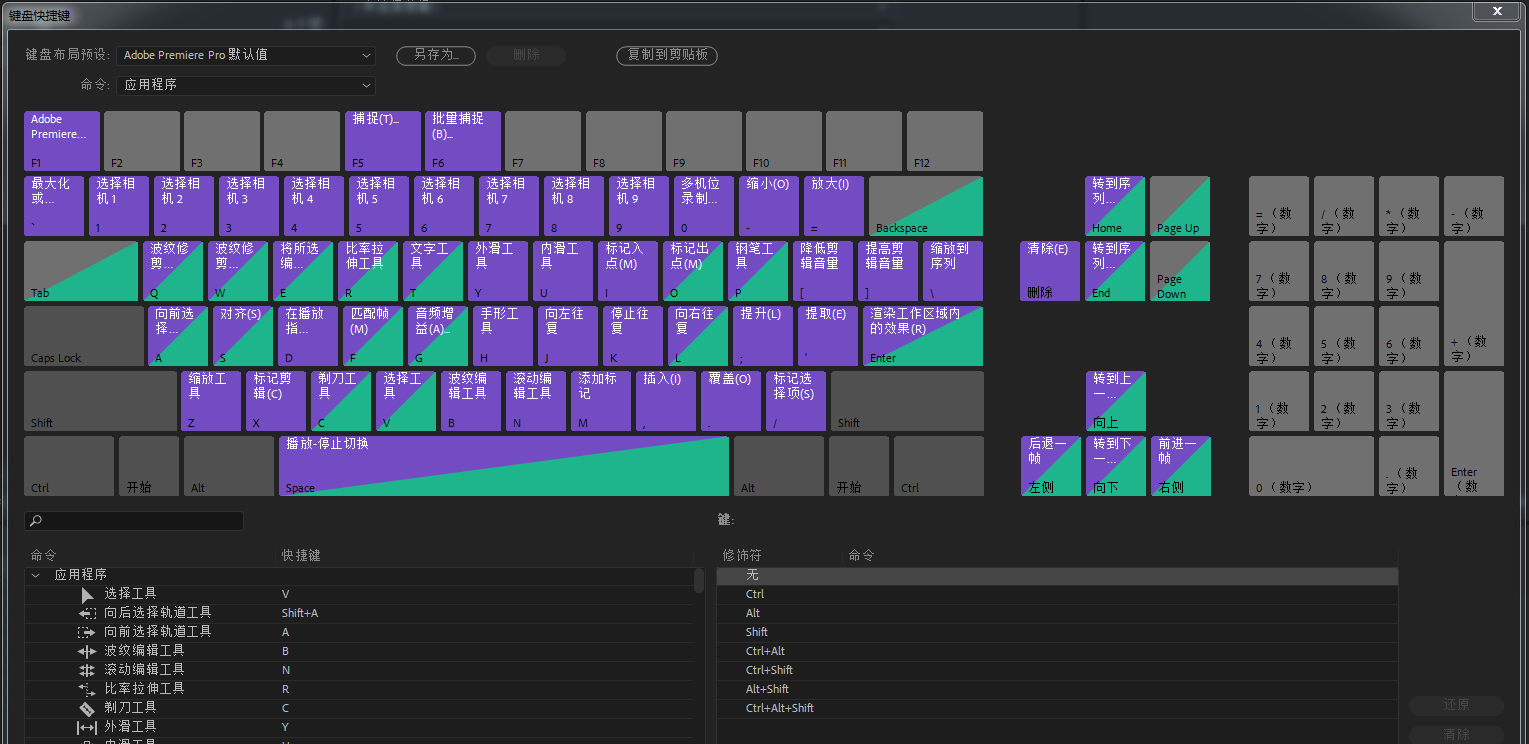Image resolution: width=1529 pixels, height=744 pixels.
Task: Open the 键盘布局预设 dropdown
Action: coord(246,56)
